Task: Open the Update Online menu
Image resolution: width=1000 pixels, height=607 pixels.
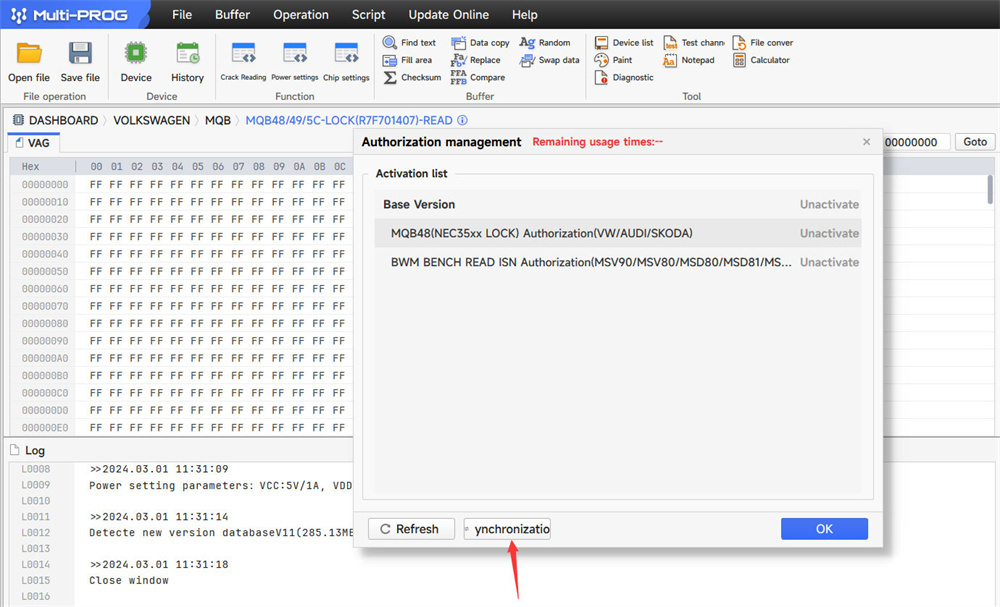Action: 448,15
